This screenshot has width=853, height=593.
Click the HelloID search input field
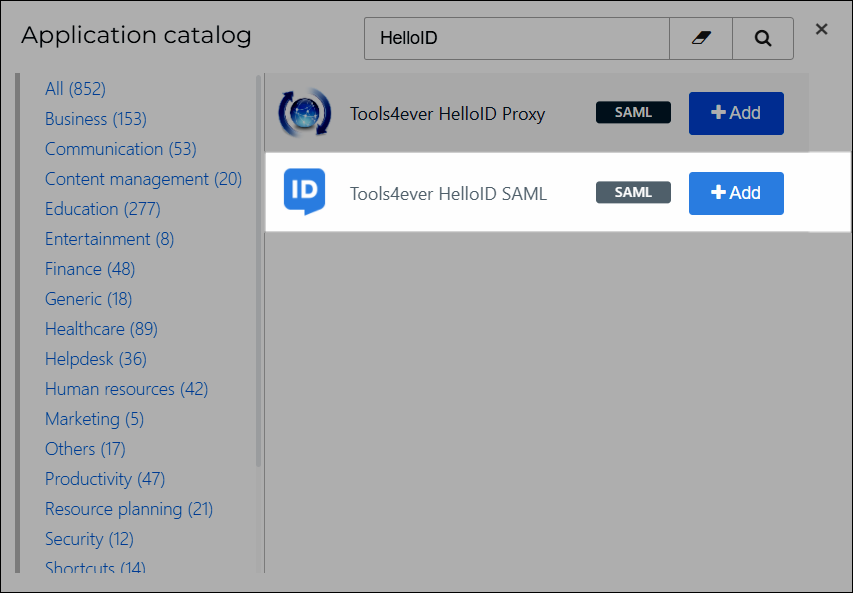pyautogui.click(x=517, y=38)
